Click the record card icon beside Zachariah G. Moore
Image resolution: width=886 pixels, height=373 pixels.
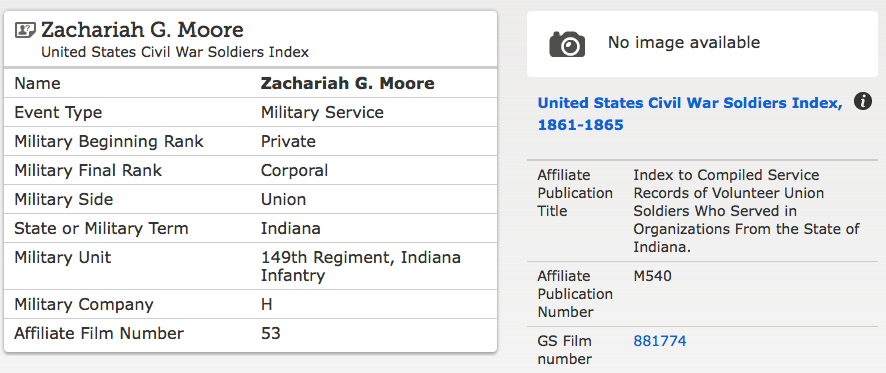click(25, 29)
